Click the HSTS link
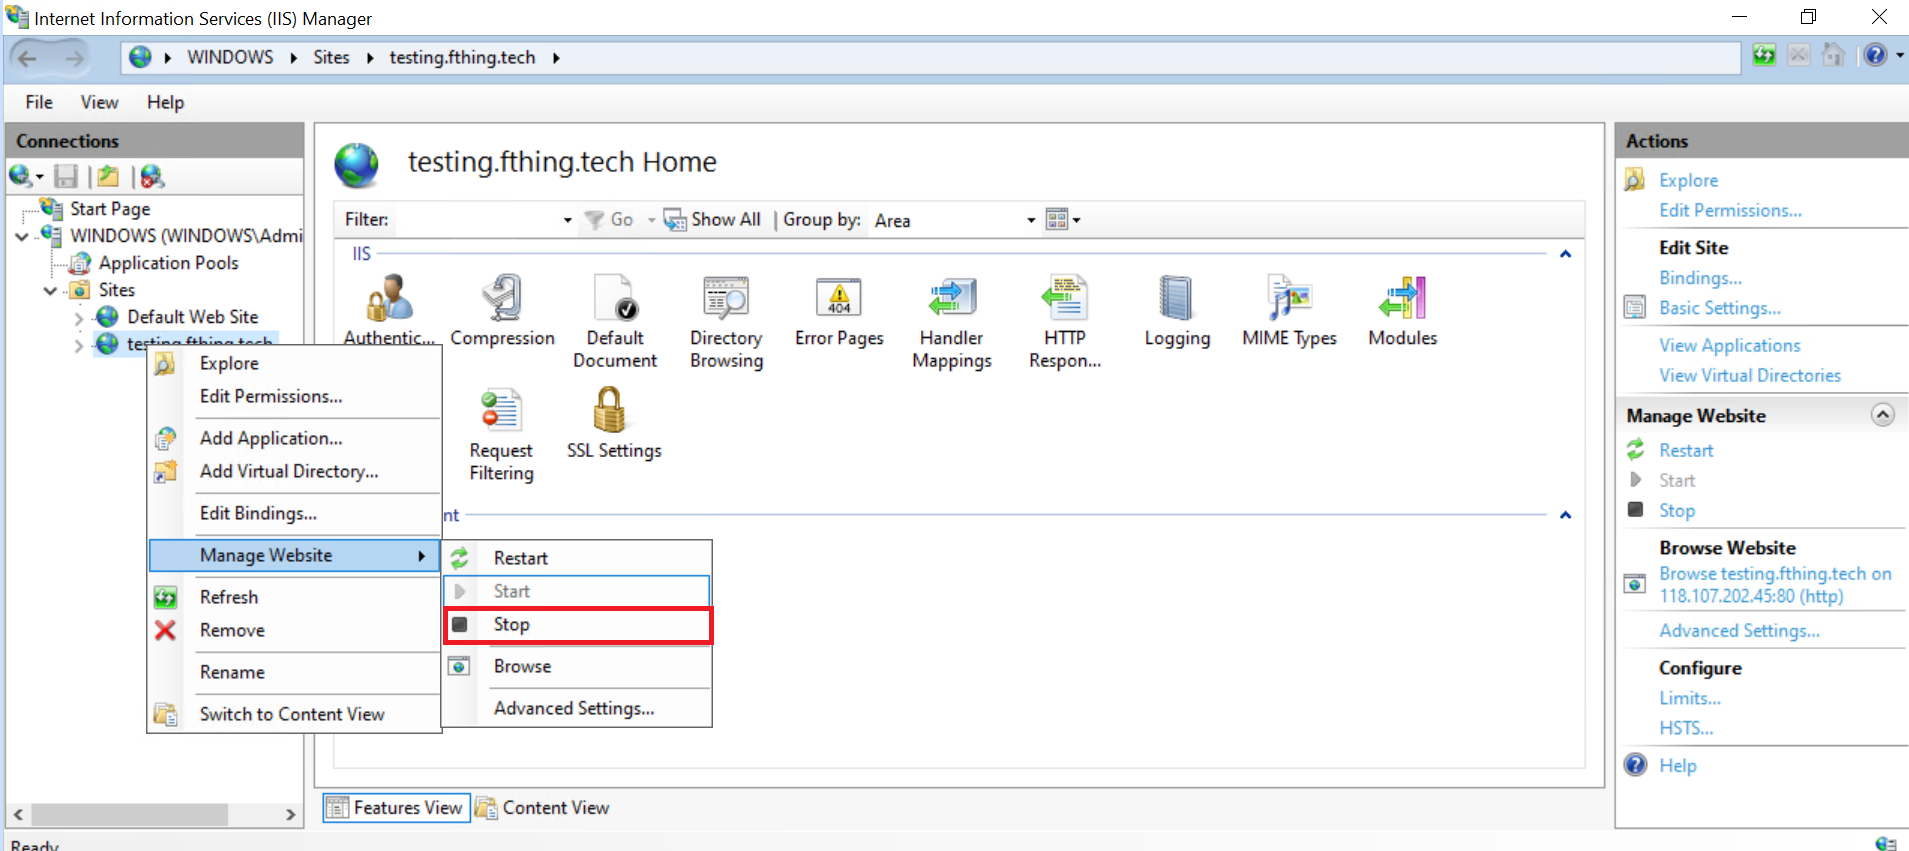The image size is (1909, 851). 1686,728
